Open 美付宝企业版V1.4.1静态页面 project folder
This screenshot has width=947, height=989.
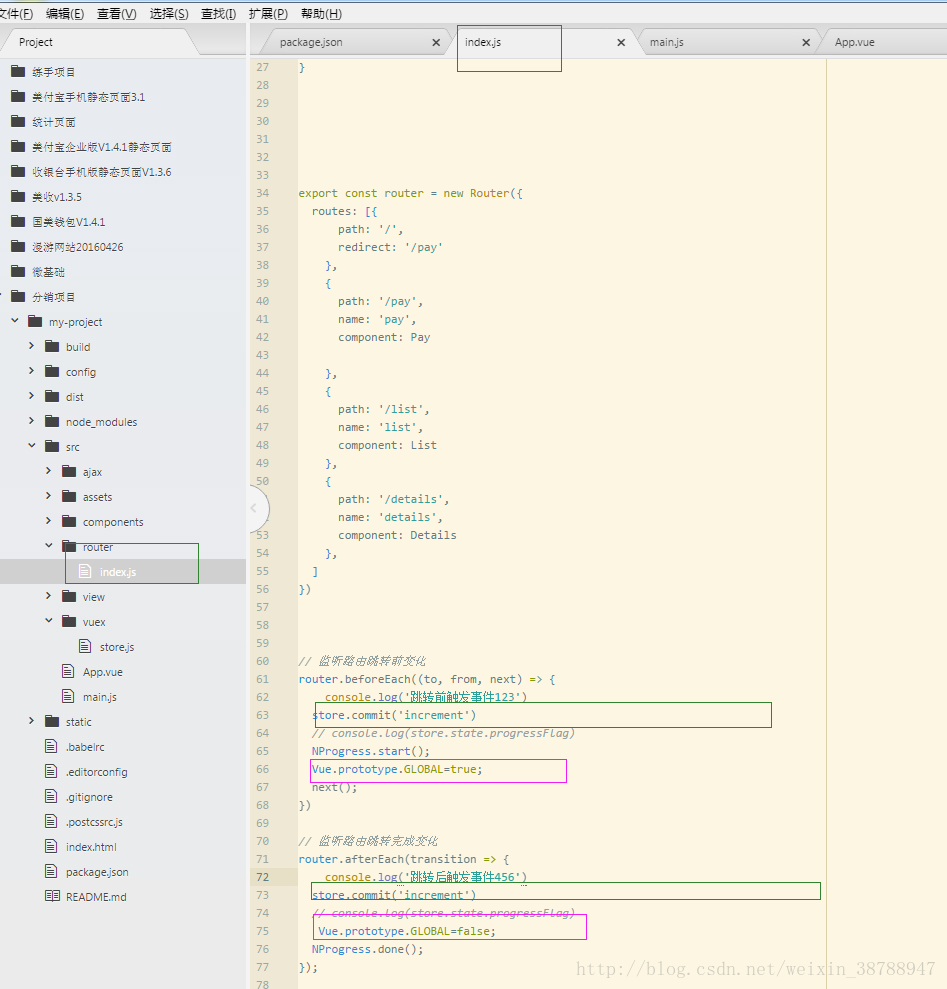(x=102, y=146)
